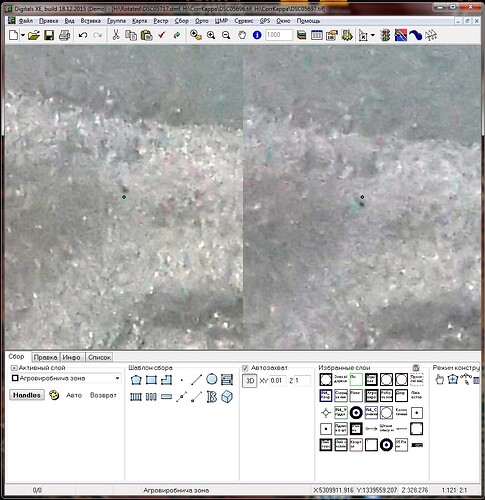
Task: Activate the Pan hand tool
Action: coord(242,35)
